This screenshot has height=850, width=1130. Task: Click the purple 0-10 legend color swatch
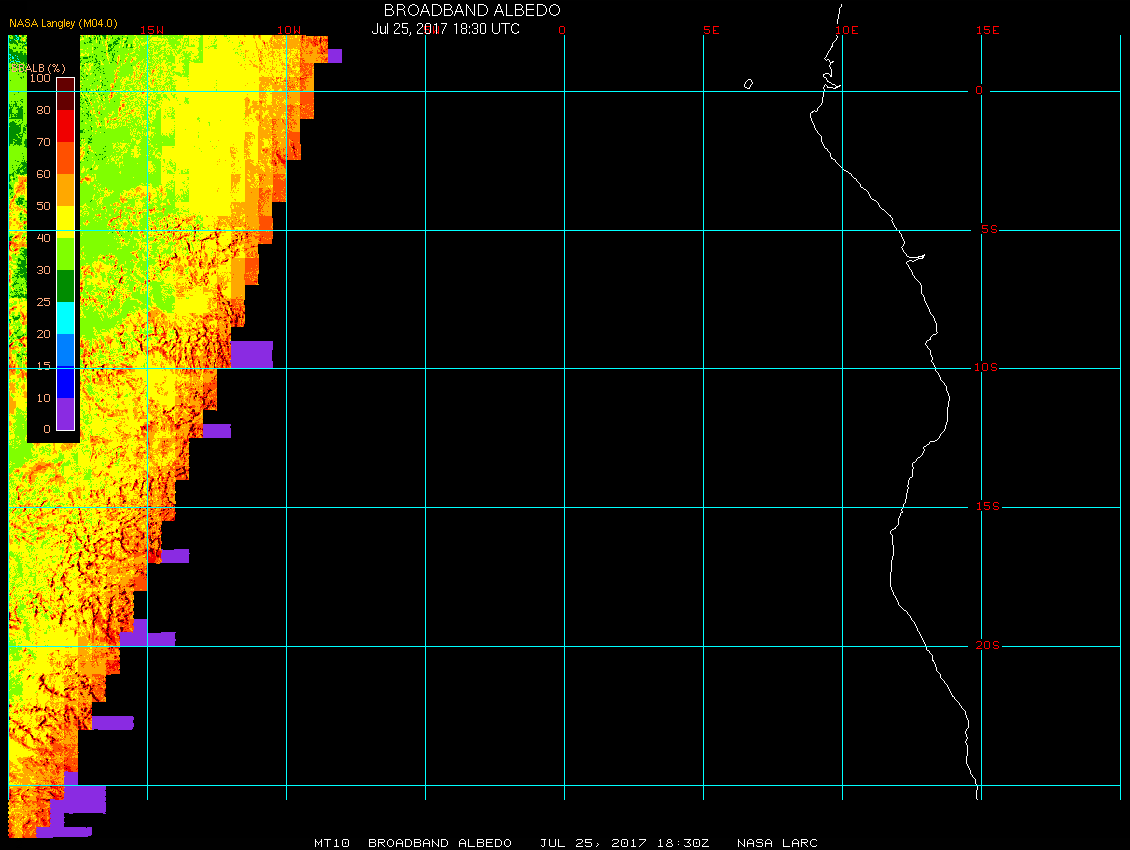click(x=65, y=414)
